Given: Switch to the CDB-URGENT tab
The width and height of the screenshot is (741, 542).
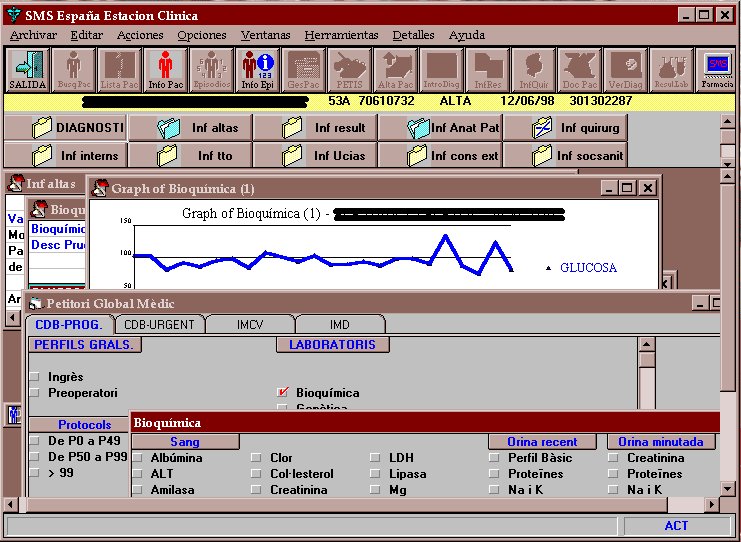Looking at the screenshot, I should [160, 324].
